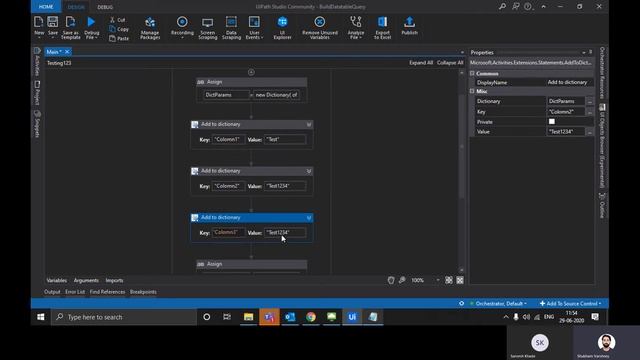This screenshot has height=360, width=640.
Task: Open the Find References tab
Action: coord(107,292)
